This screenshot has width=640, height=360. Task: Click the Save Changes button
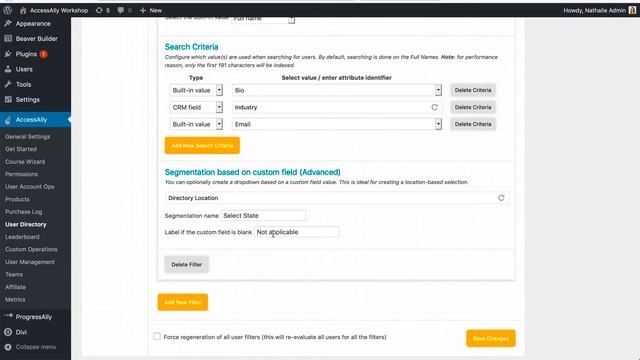(491, 338)
